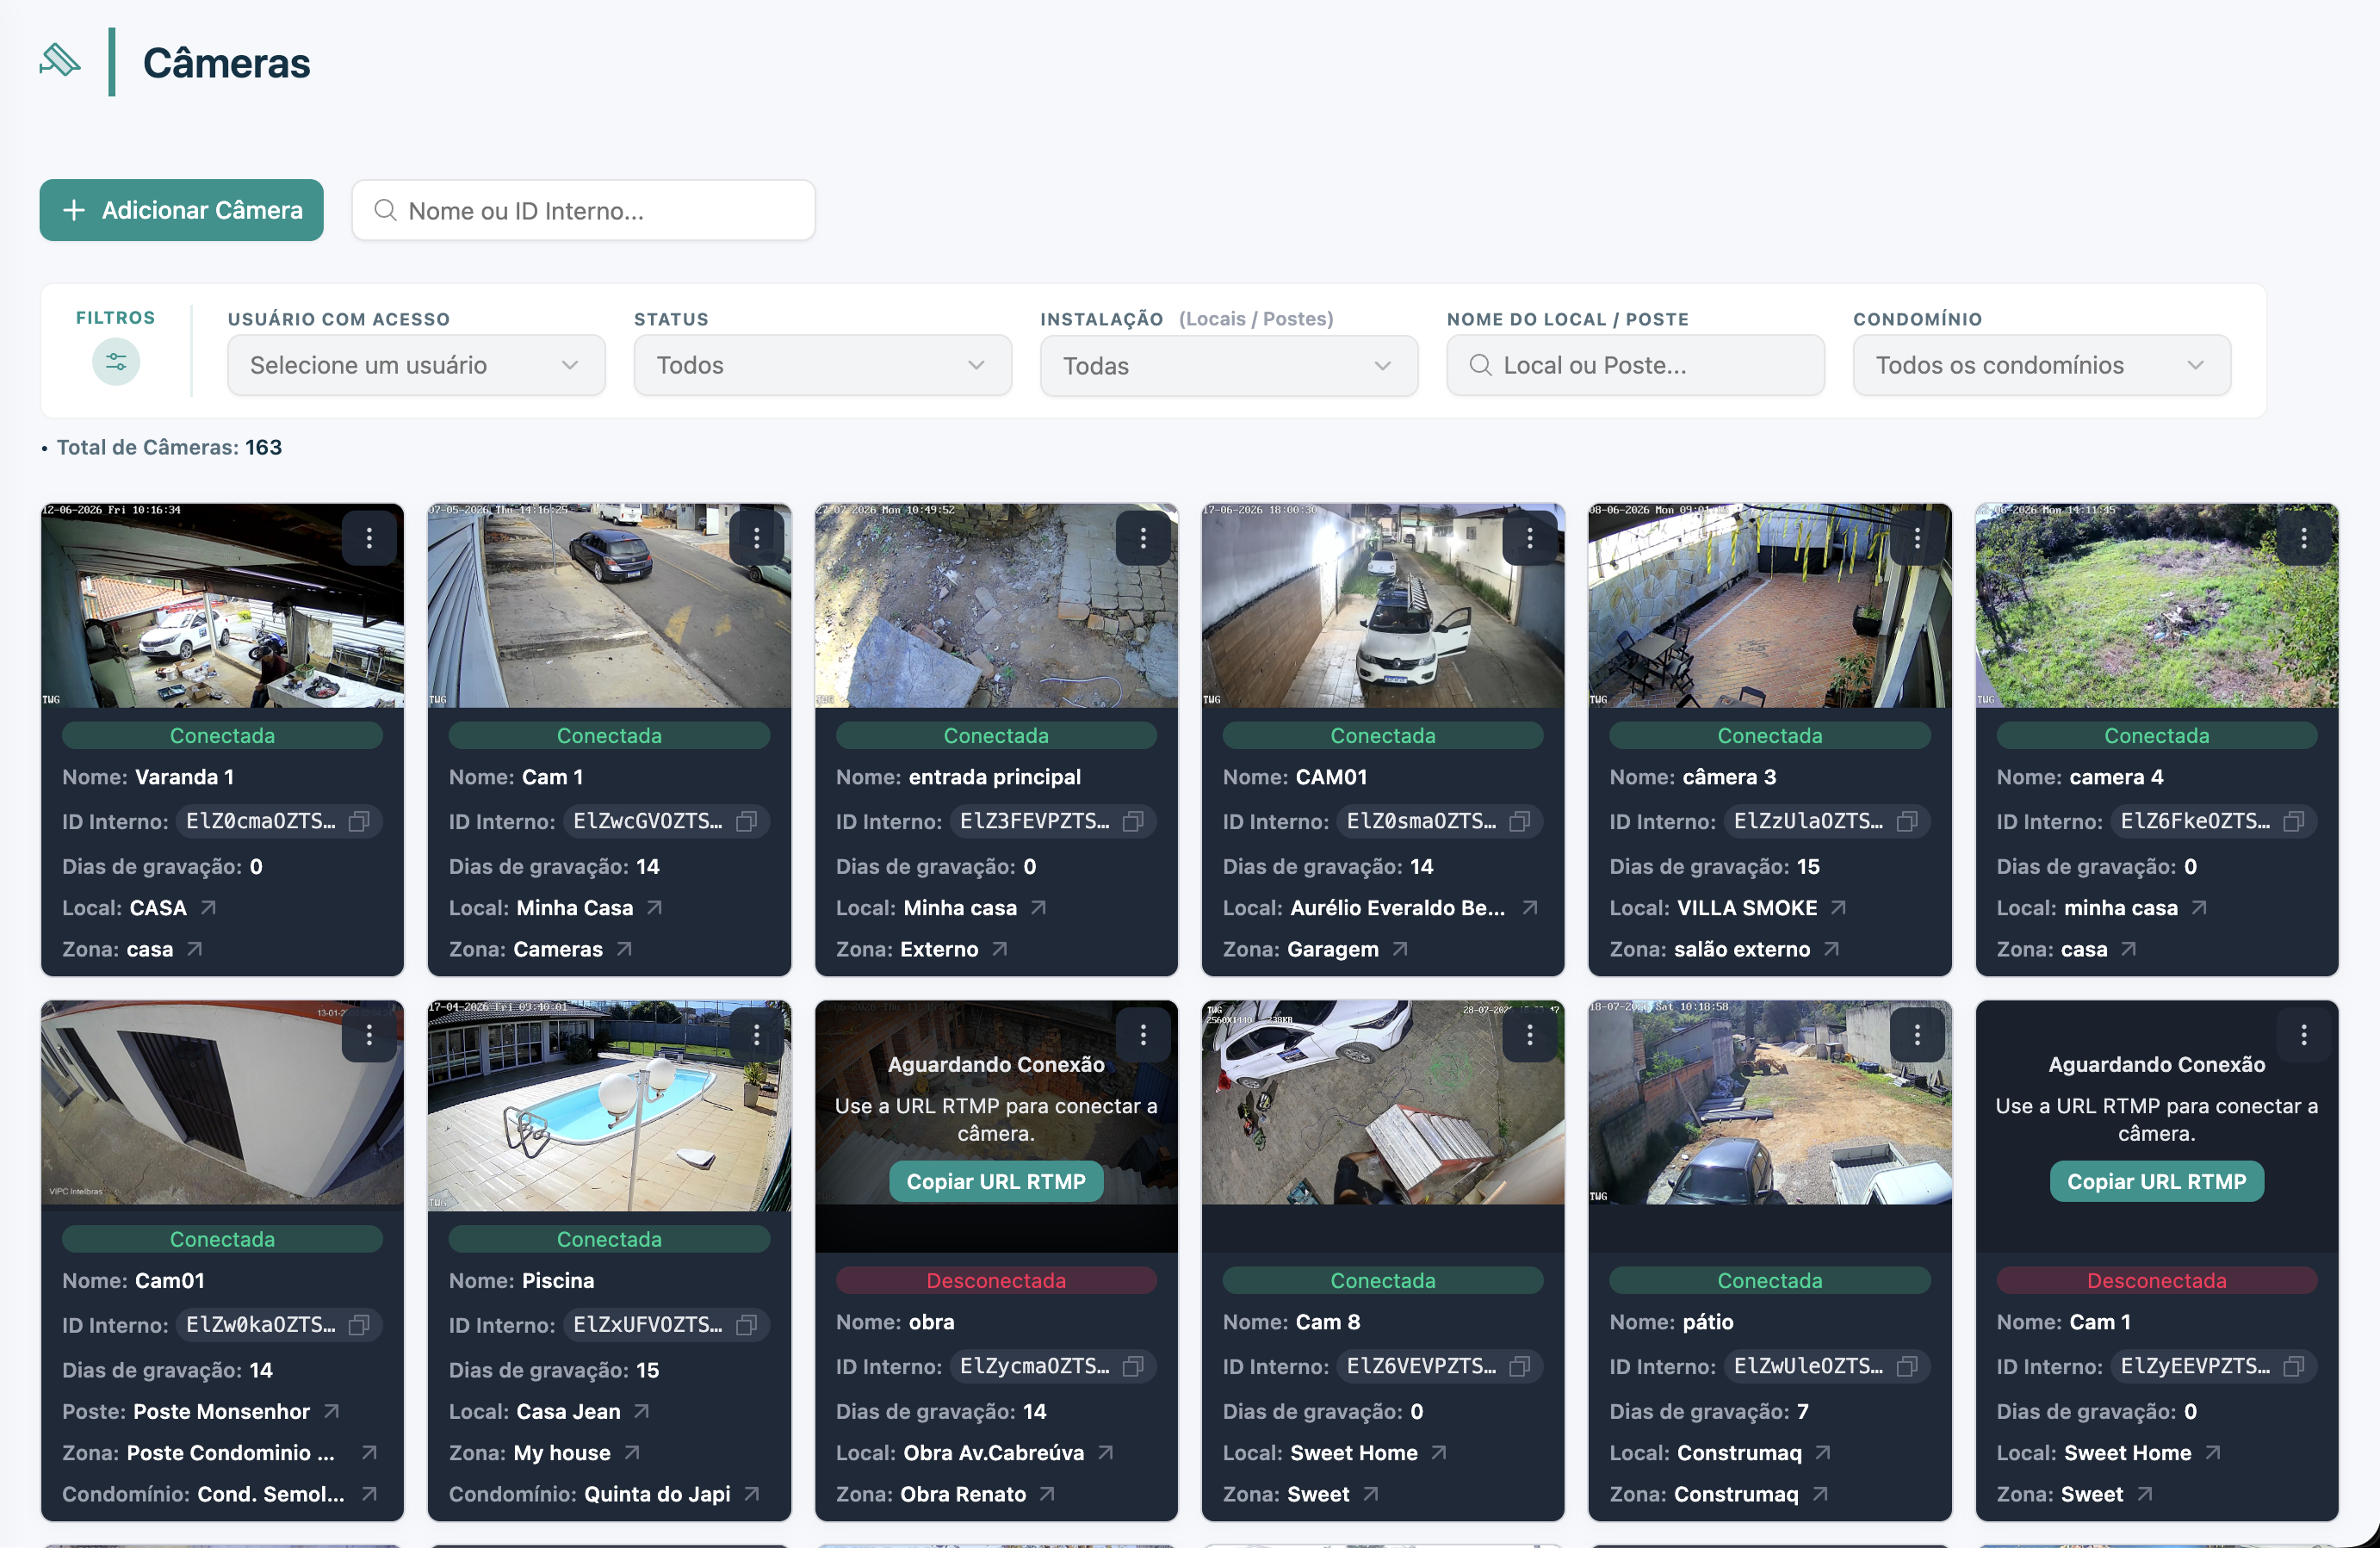The height and width of the screenshot is (1548, 2380).
Task: Open the Status dropdown showing Todos
Action: [x=822, y=365]
